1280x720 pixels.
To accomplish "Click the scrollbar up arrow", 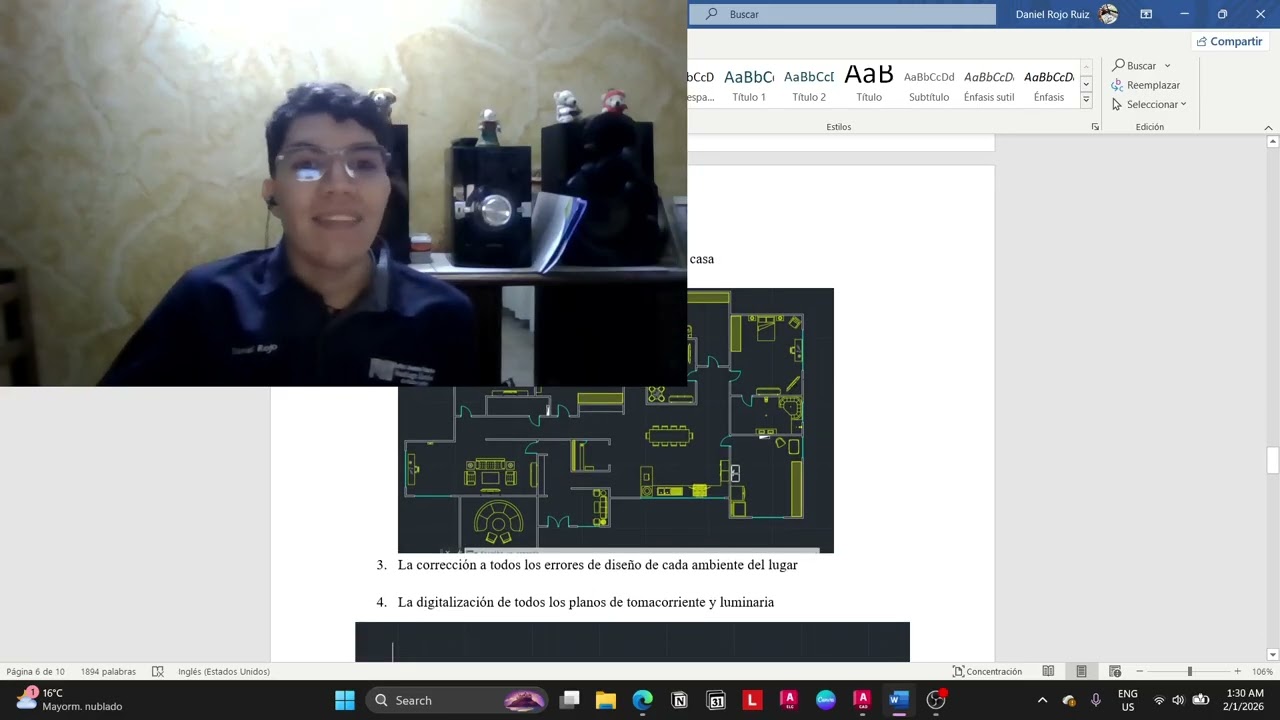I will [x=1273, y=142].
